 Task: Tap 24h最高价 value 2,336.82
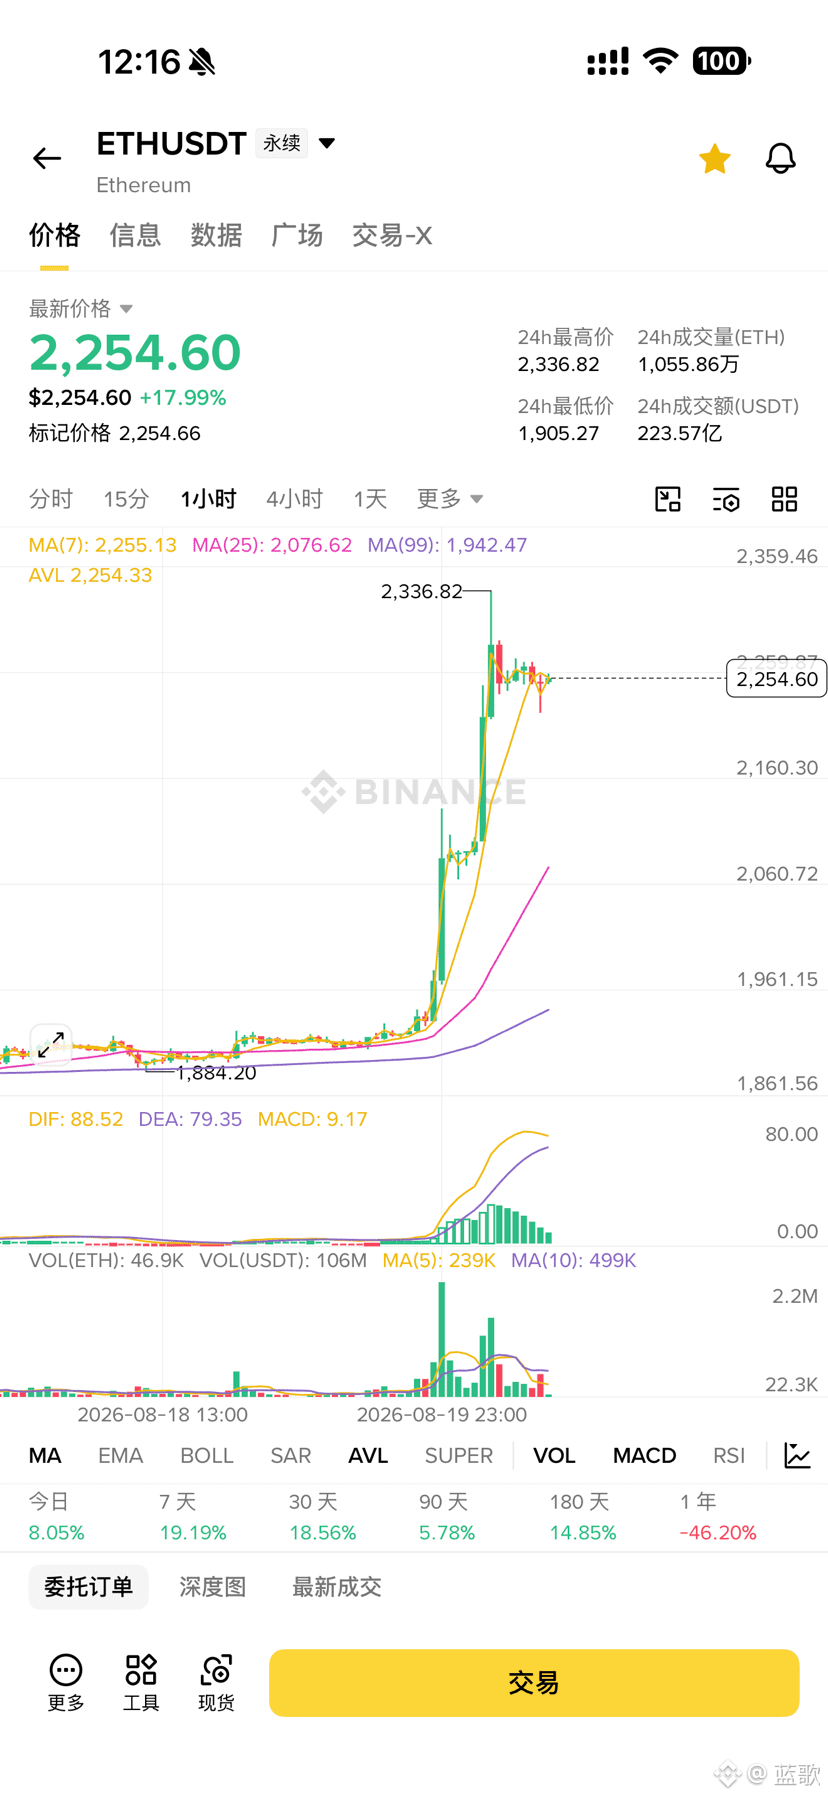(x=559, y=365)
